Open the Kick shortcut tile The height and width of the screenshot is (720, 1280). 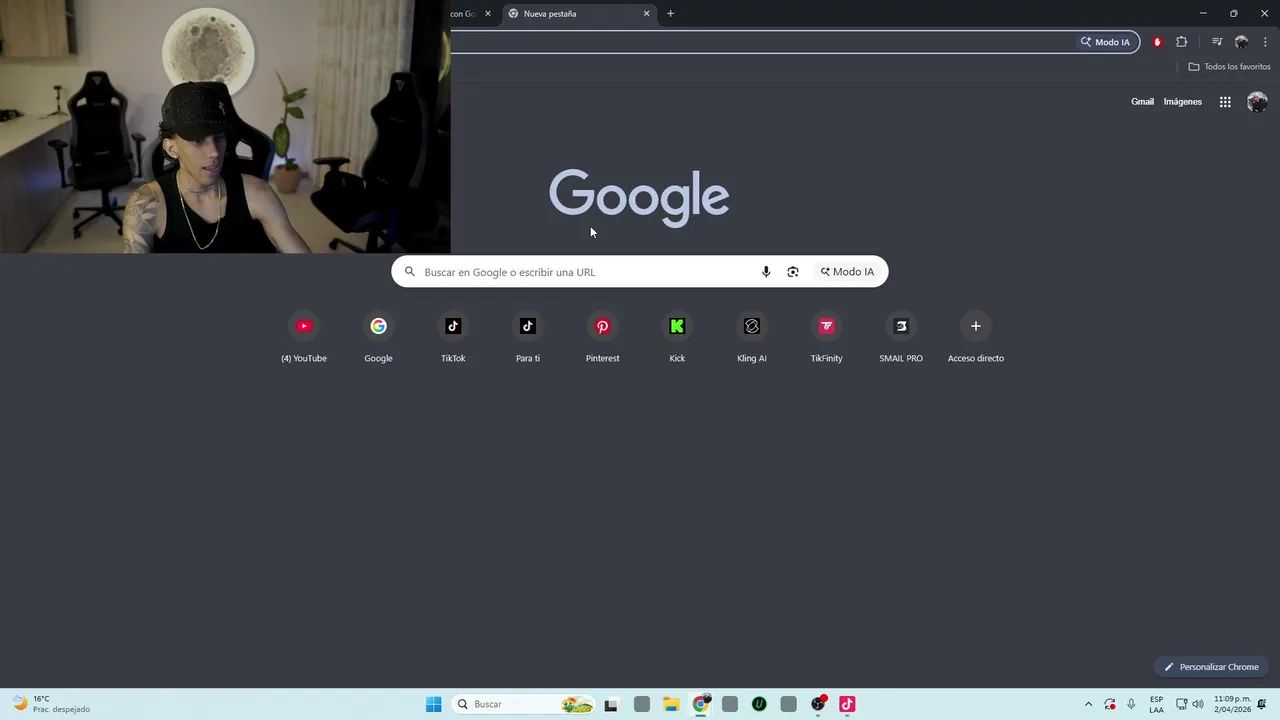677,337
